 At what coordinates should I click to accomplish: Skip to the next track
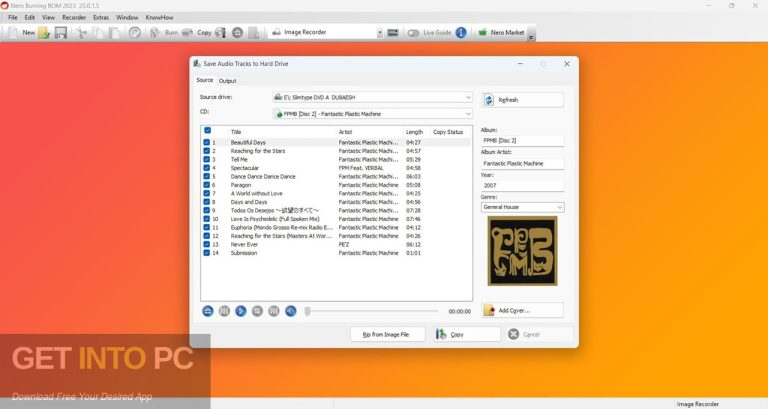[274, 311]
